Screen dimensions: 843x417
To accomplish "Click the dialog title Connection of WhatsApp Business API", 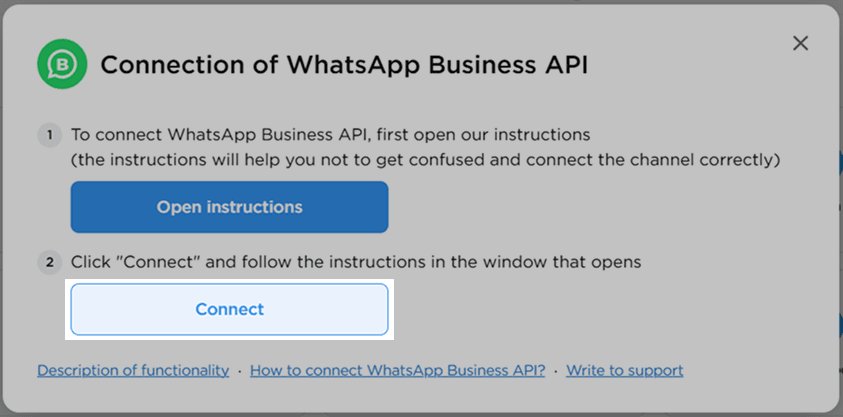I will click(344, 65).
